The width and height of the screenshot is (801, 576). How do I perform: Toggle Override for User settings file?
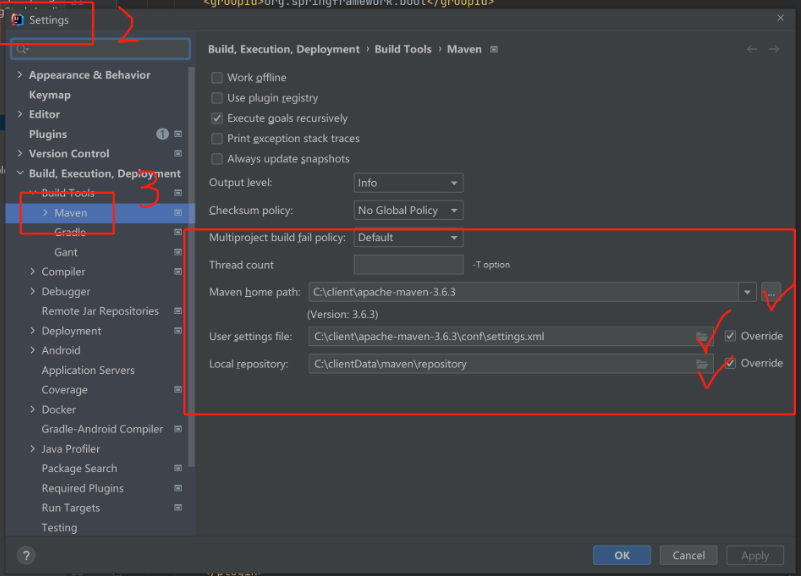[x=731, y=336]
